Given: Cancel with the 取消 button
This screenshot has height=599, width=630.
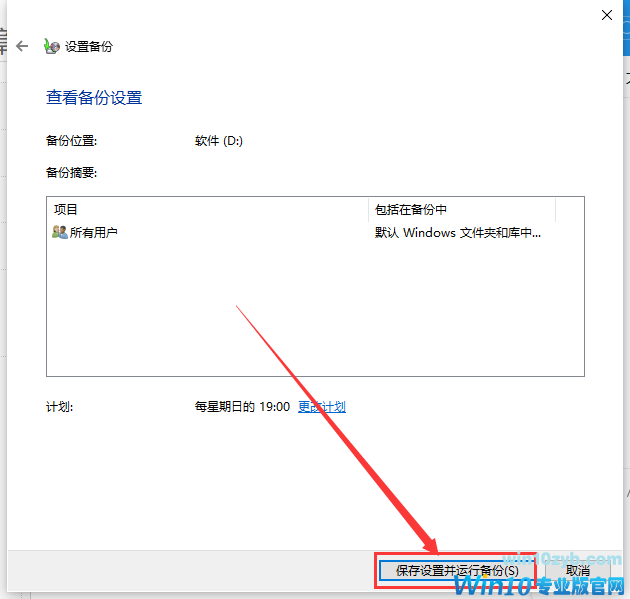Looking at the screenshot, I should coord(577,570).
